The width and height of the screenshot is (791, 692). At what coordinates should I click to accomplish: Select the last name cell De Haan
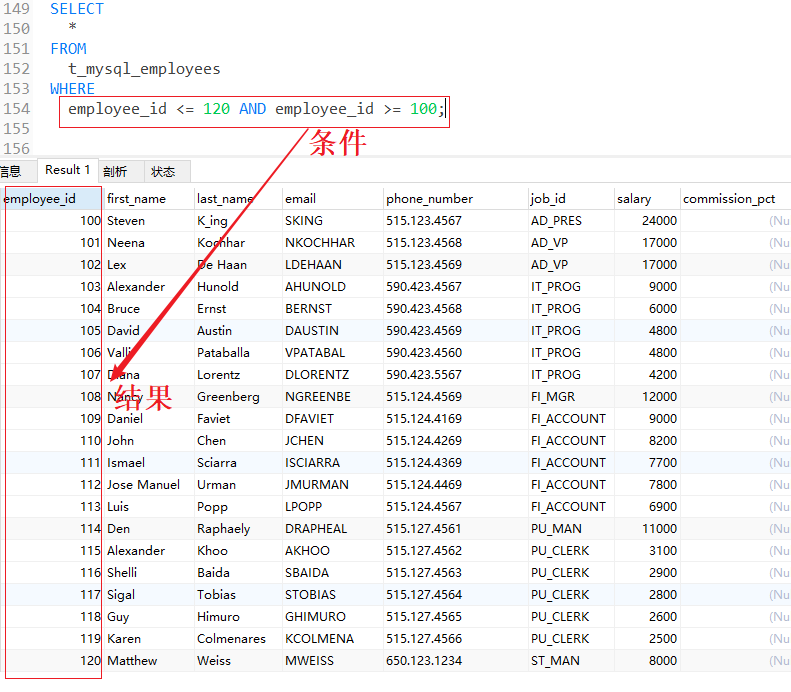238,265
